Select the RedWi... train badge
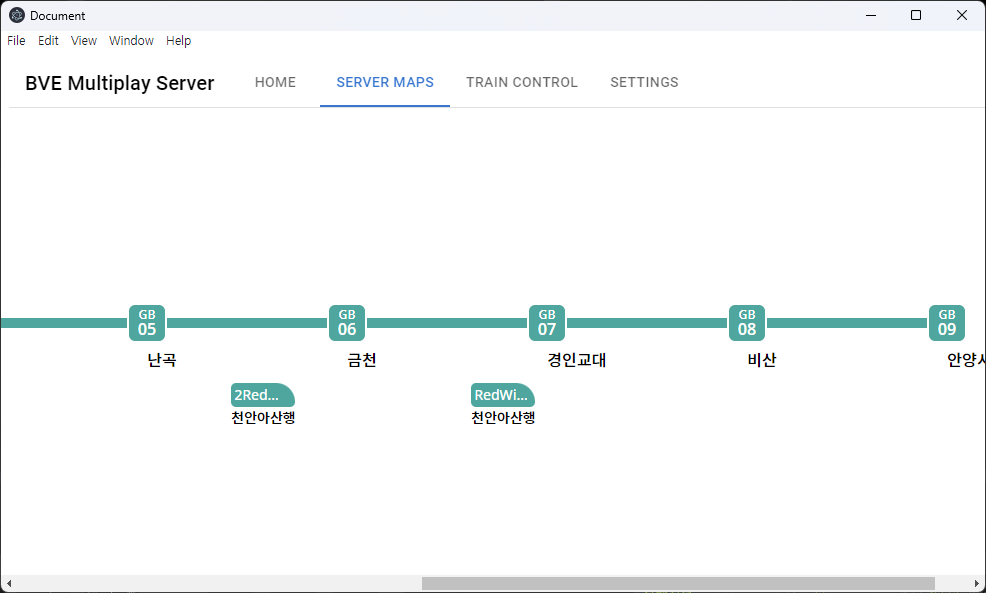This screenshot has height=593, width=986. coord(503,395)
